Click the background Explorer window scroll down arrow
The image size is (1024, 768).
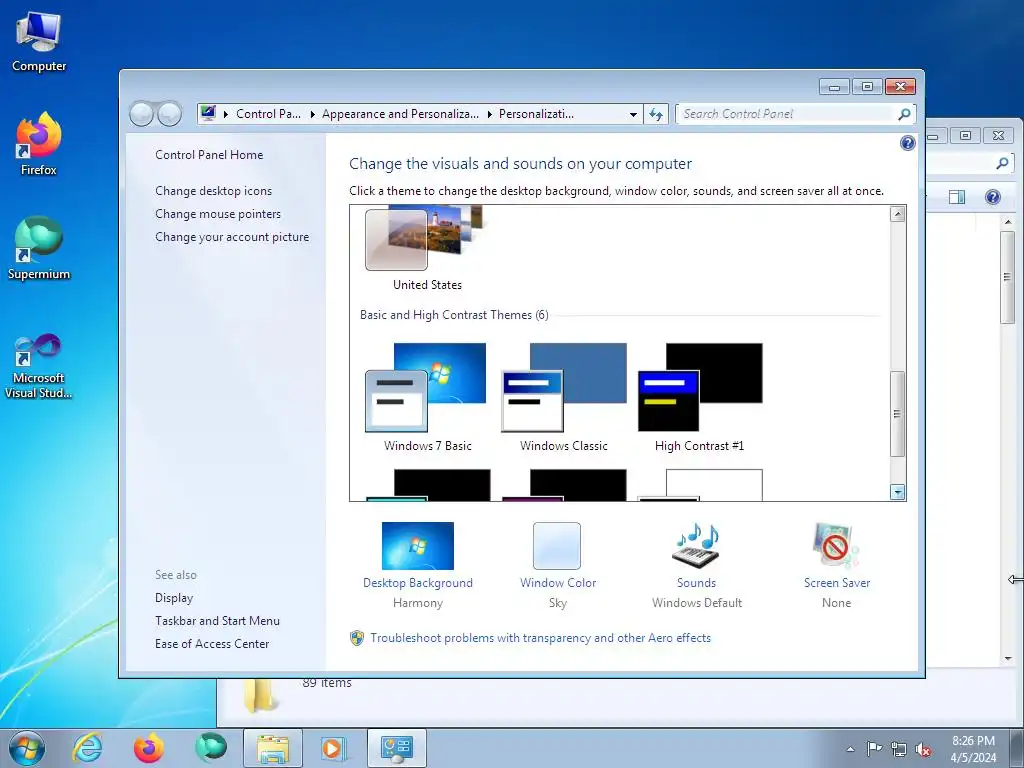pos(1008,658)
